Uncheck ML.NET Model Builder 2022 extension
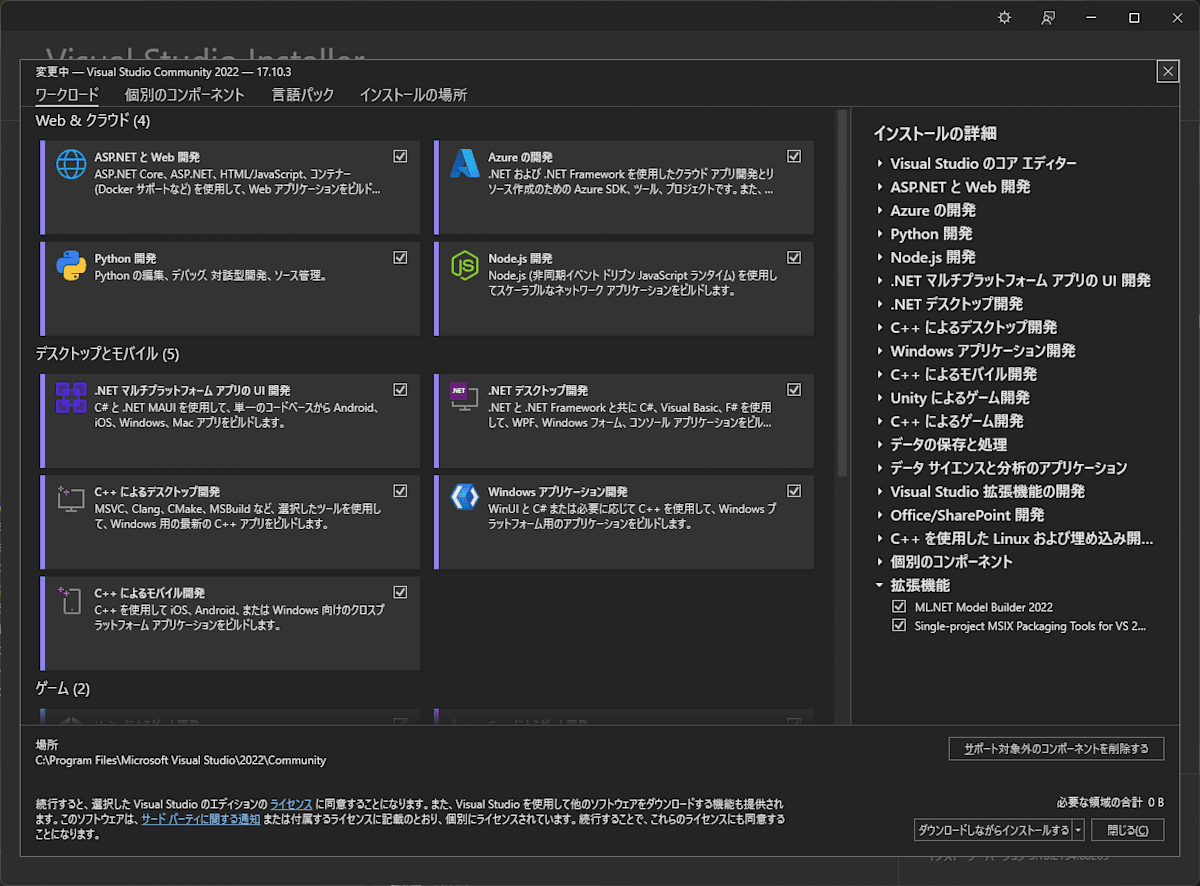Screen dimensions: 1200x886 (x=898, y=607)
